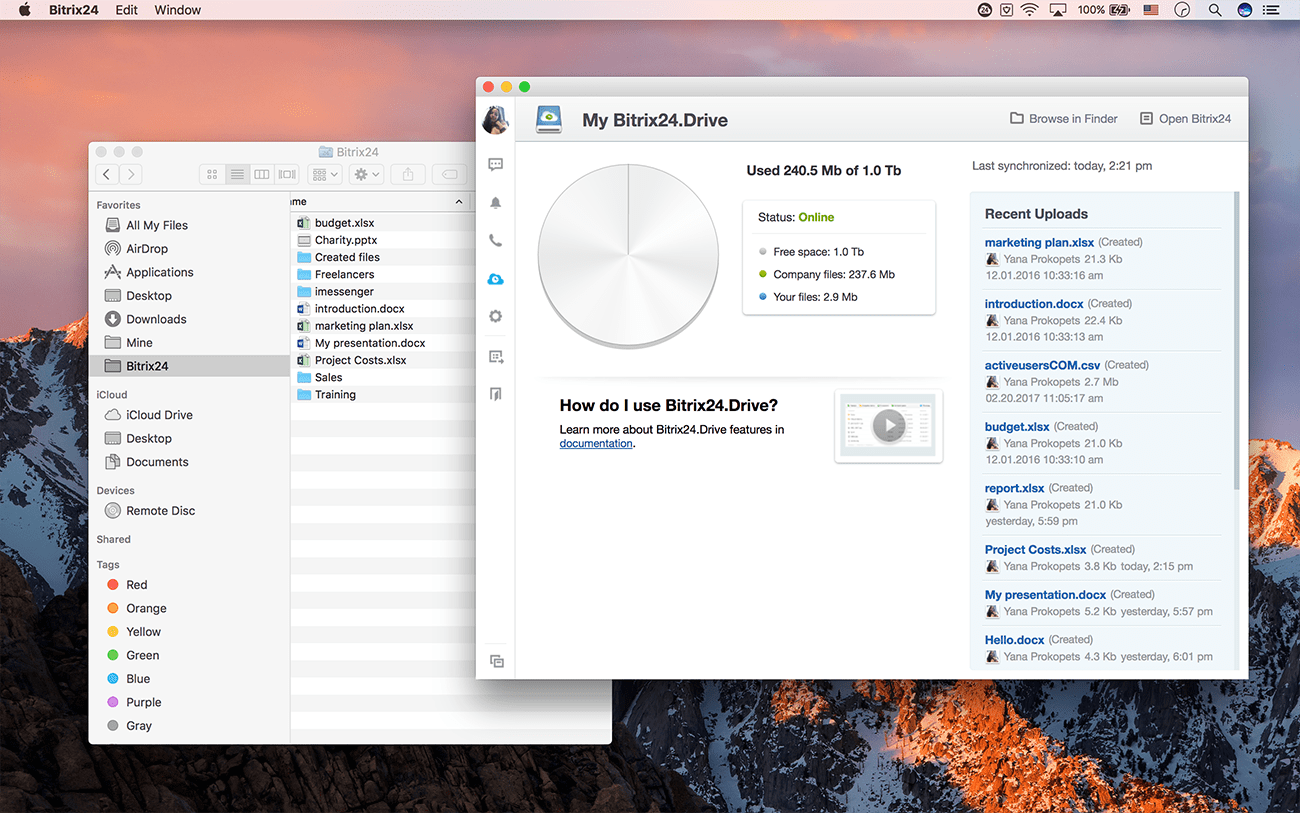Viewport: 1300px width, 813px height.
Task: Open the Bitrix24 menu in menu bar
Action: tap(74, 10)
